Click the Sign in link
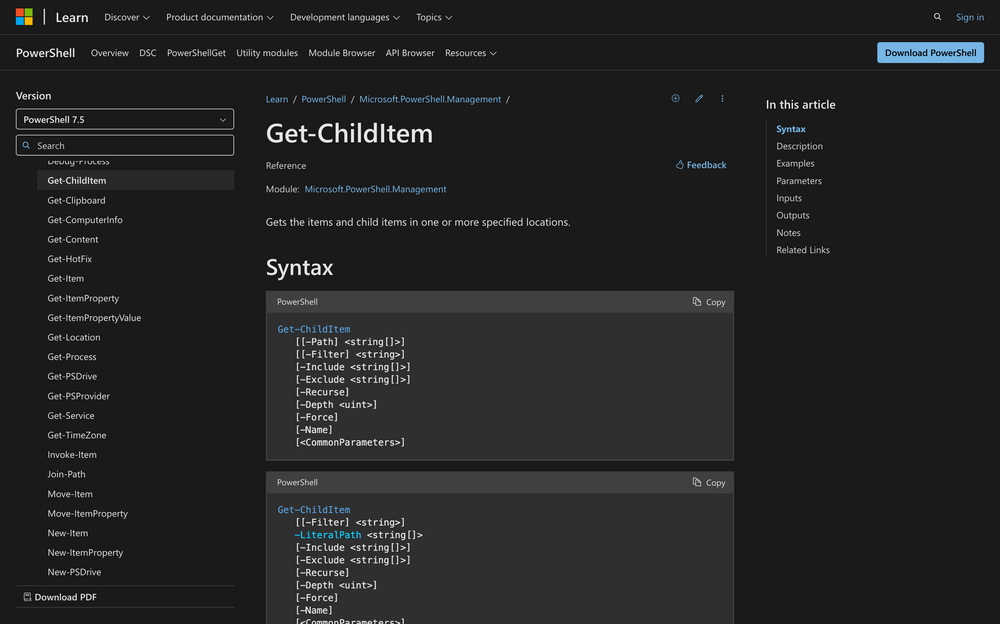Image resolution: width=1000 pixels, height=624 pixels. click(969, 17)
